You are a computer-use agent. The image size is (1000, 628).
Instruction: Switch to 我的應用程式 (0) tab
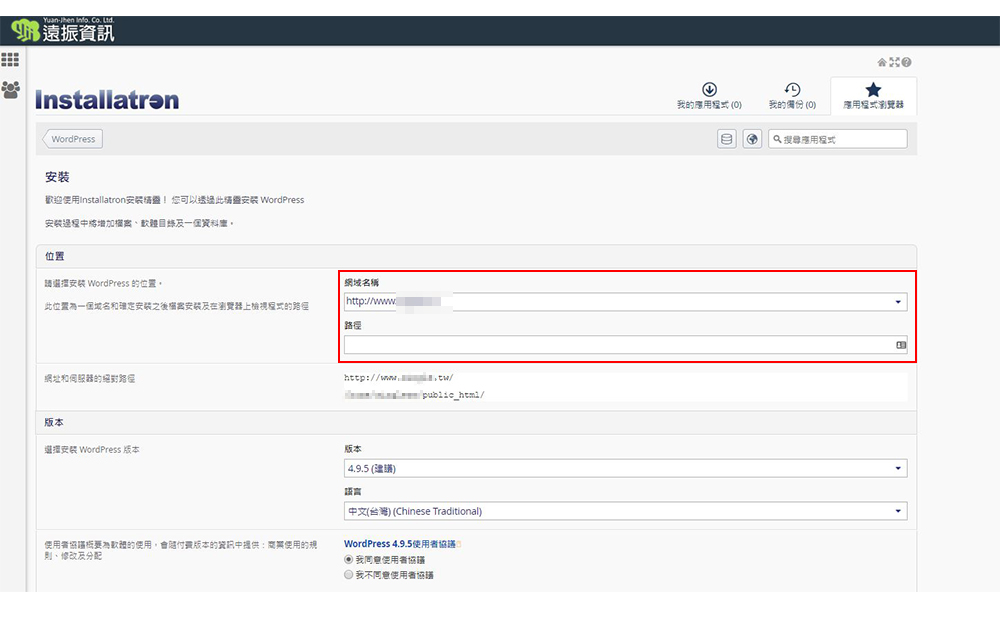709,96
